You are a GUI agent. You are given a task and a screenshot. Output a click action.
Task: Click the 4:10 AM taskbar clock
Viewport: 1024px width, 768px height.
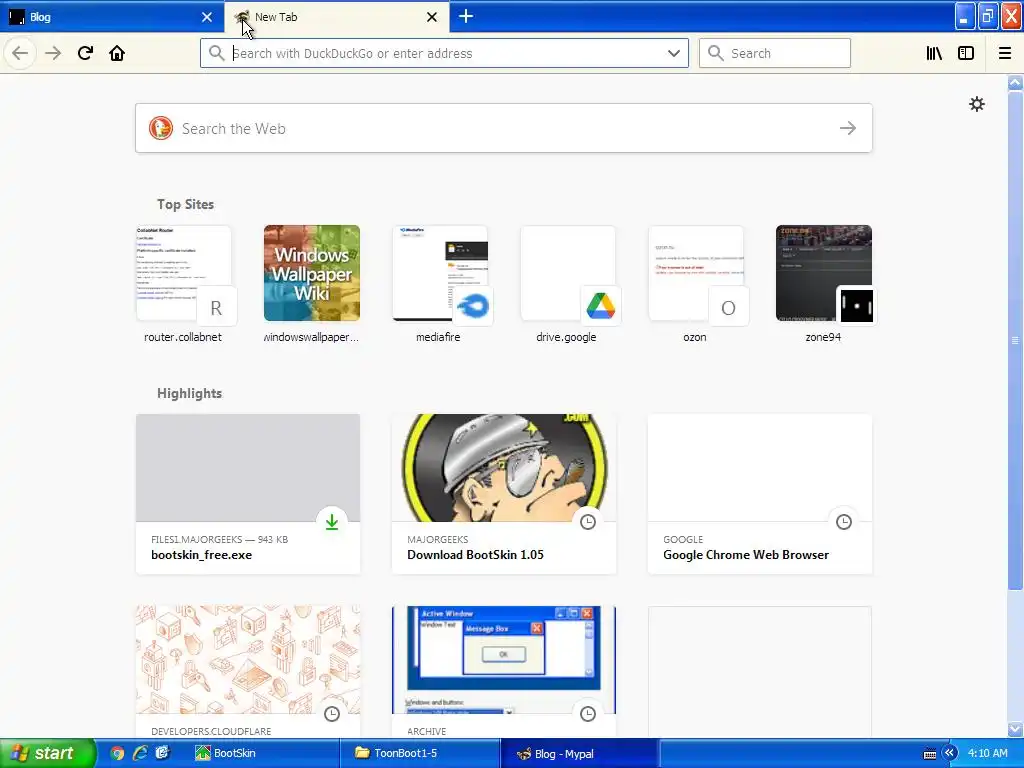(x=987, y=754)
